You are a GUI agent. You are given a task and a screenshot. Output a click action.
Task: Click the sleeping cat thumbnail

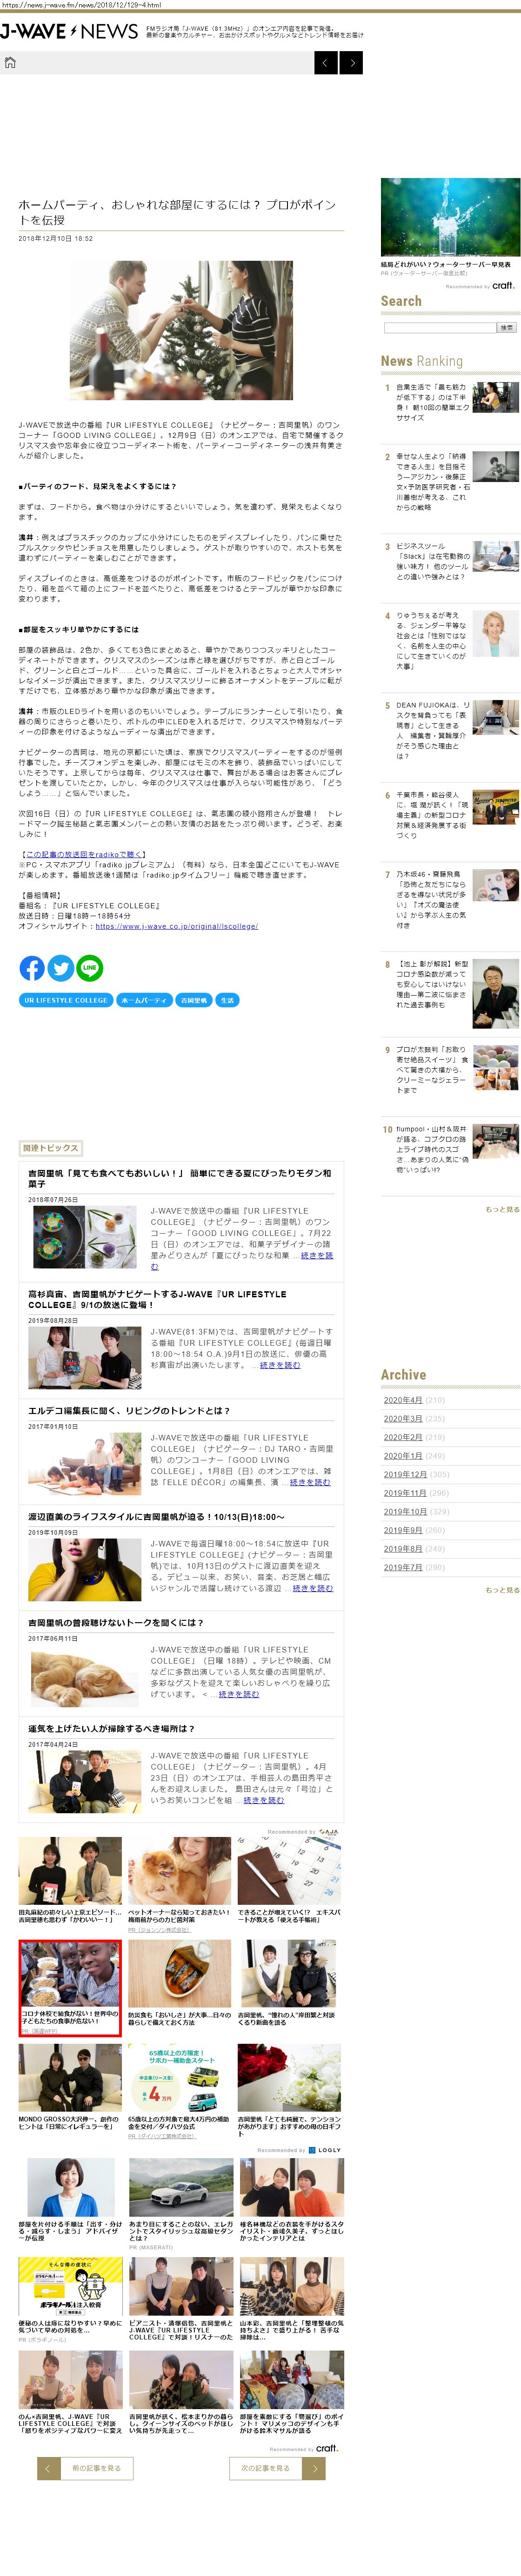[85, 1676]
